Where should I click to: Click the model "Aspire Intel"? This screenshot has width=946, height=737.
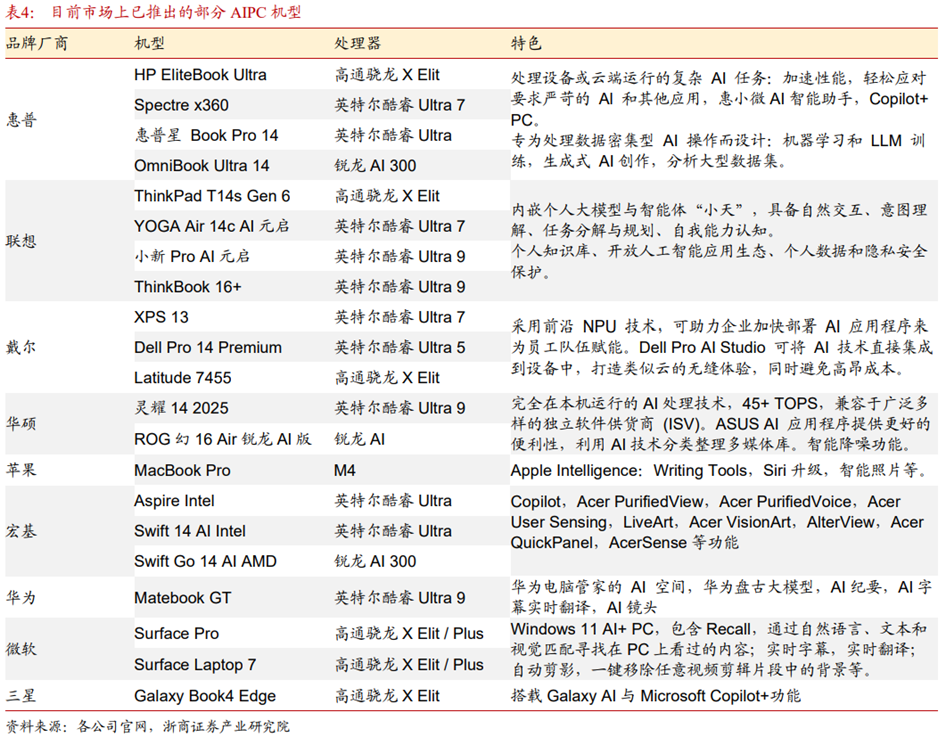click(x=174, y=501)
